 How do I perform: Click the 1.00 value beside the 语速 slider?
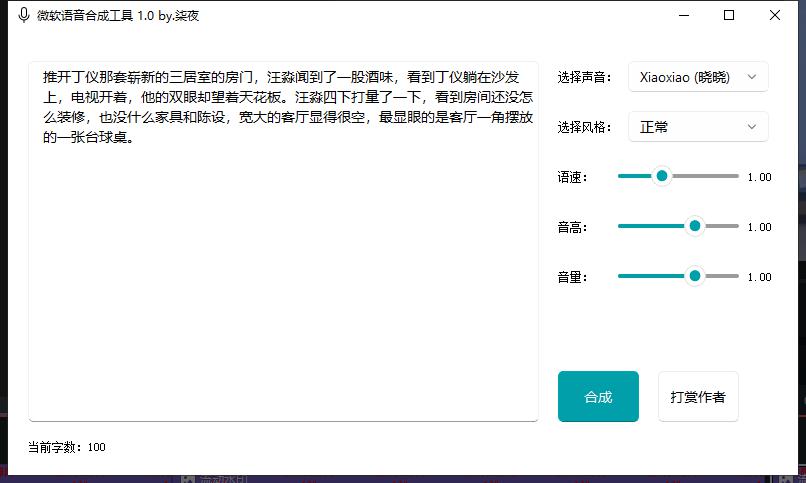pyautogui.click(x=759, y=177)
